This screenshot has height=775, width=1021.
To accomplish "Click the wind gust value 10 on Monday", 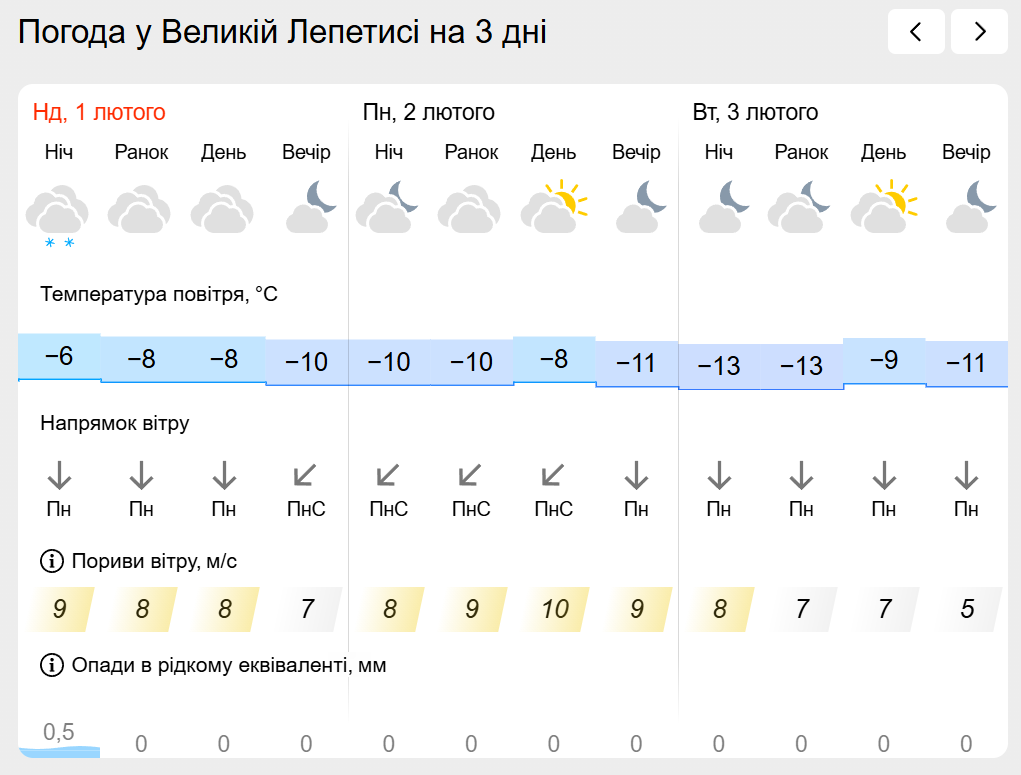I will [x=554, y=609].
